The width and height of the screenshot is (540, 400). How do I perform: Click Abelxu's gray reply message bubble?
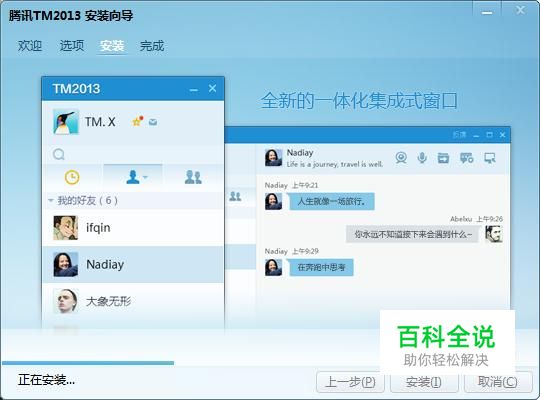[413, 234]
